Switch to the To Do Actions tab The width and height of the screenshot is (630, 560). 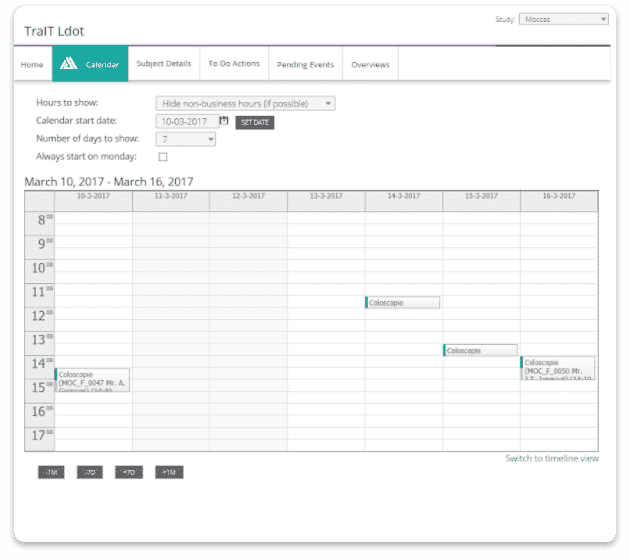click(x=234, y=63)
